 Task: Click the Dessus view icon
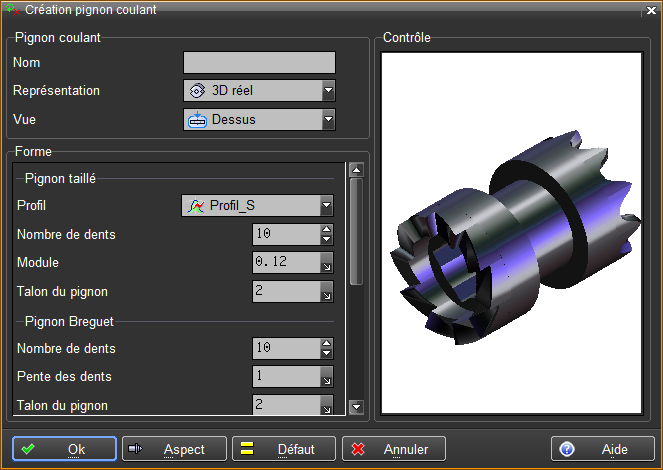click(197, 120)
